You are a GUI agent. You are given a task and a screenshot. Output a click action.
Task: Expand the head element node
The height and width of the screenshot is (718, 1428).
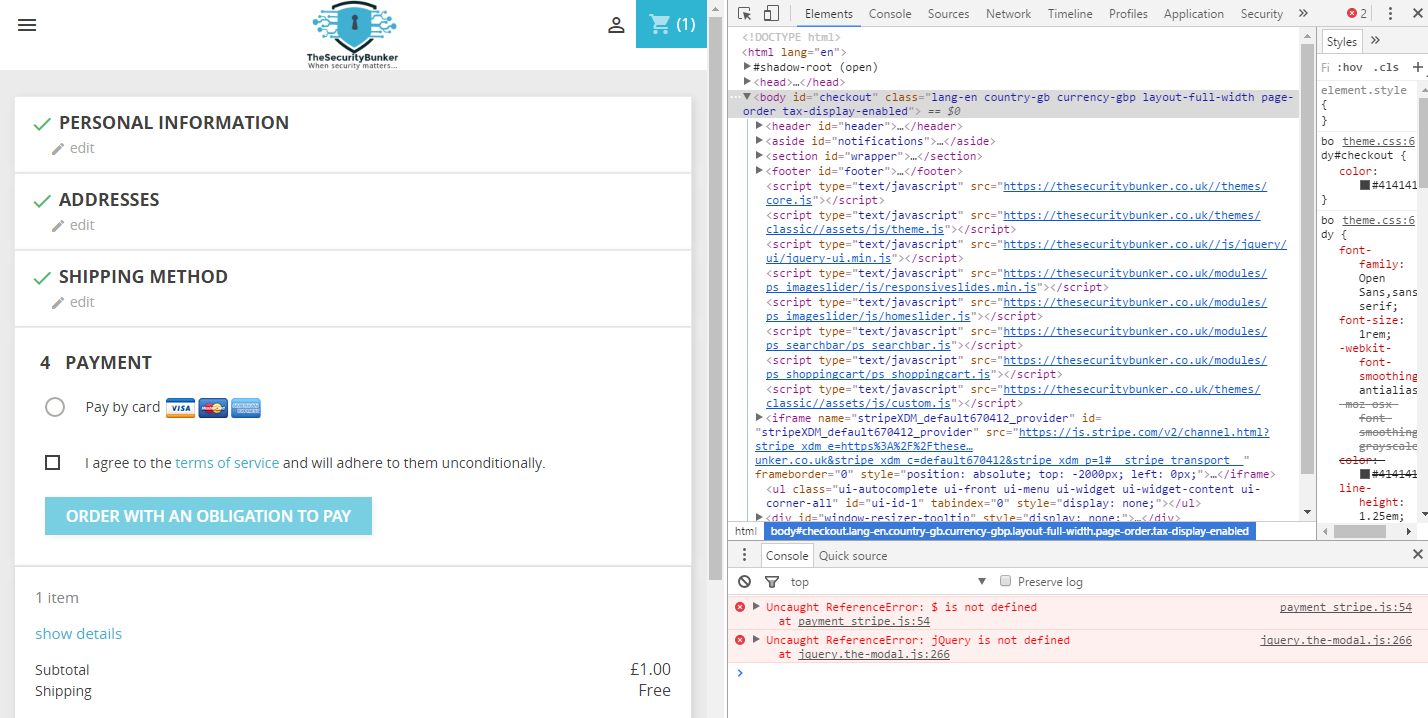point(748,82)
